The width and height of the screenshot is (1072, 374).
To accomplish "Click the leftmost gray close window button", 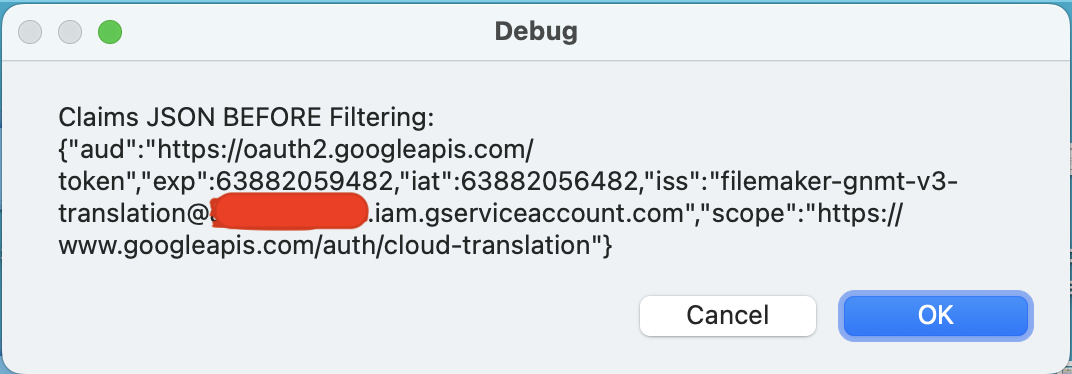I will pos(30,31).
